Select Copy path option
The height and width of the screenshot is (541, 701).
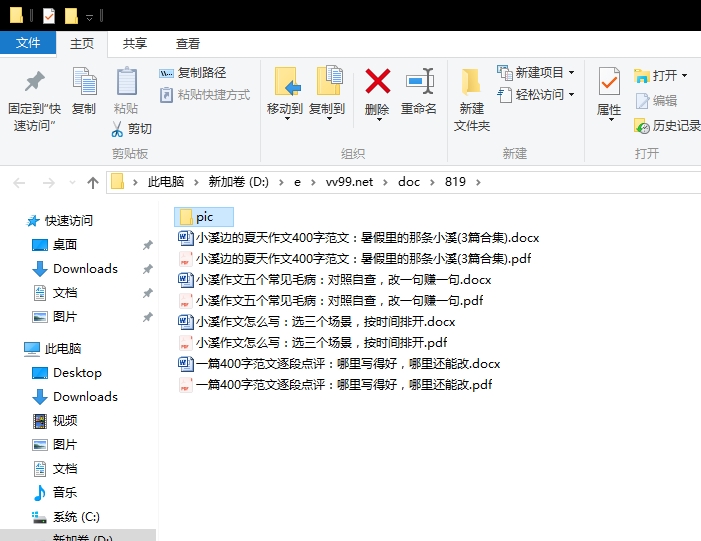click(193, 72)
